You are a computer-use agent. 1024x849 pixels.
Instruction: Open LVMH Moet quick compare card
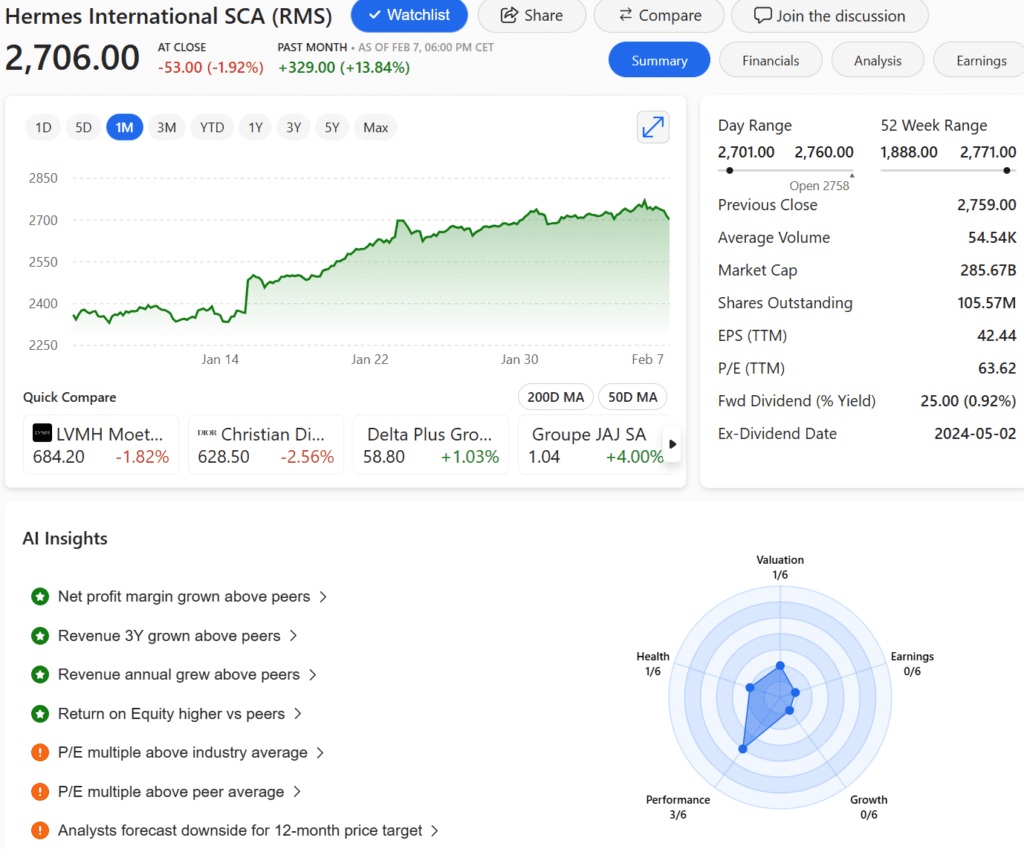point(101,445)
